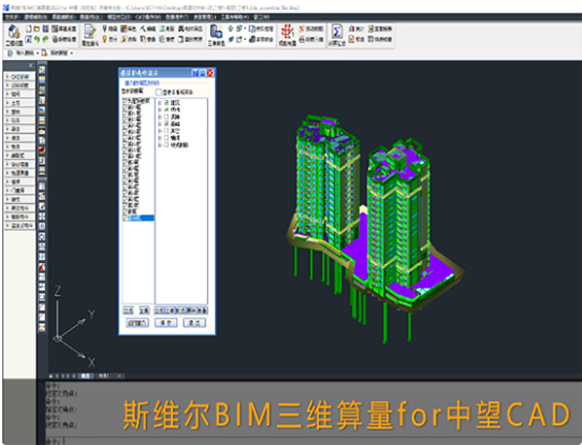Click the green undo arrow in toolbar
582x445 pixels.
tap(37, 39)
